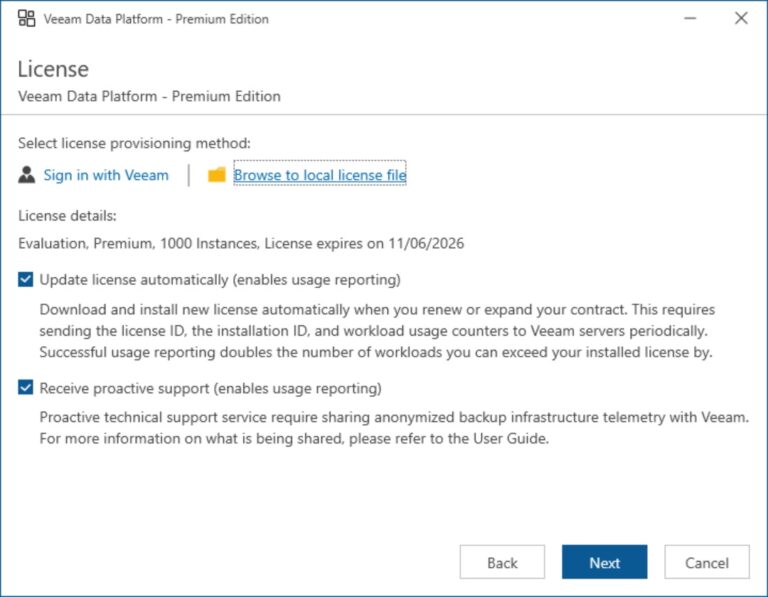Proceed with the Next button
The image size is (768, 597).
point(604,562)
